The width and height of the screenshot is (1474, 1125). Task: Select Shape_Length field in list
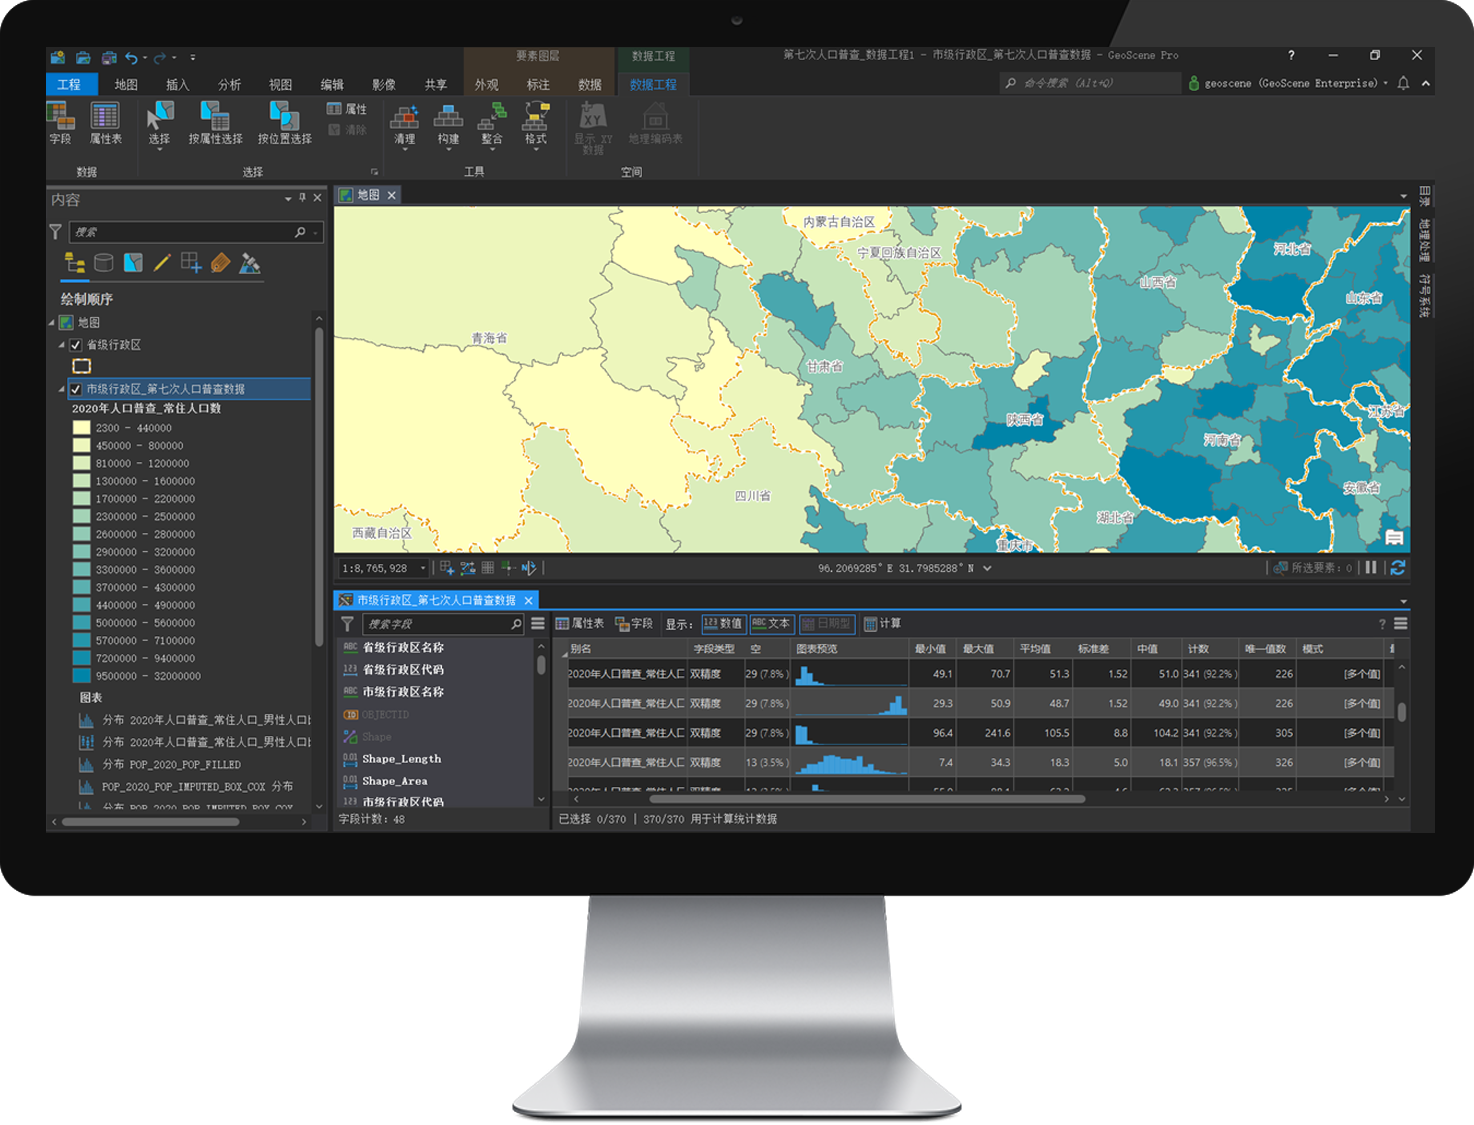pos(402,759)
